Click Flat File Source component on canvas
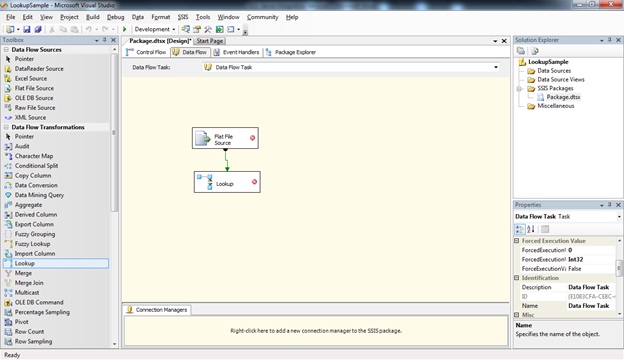The height and width of the screenshot is (360, 624). [x=225, y=138]
